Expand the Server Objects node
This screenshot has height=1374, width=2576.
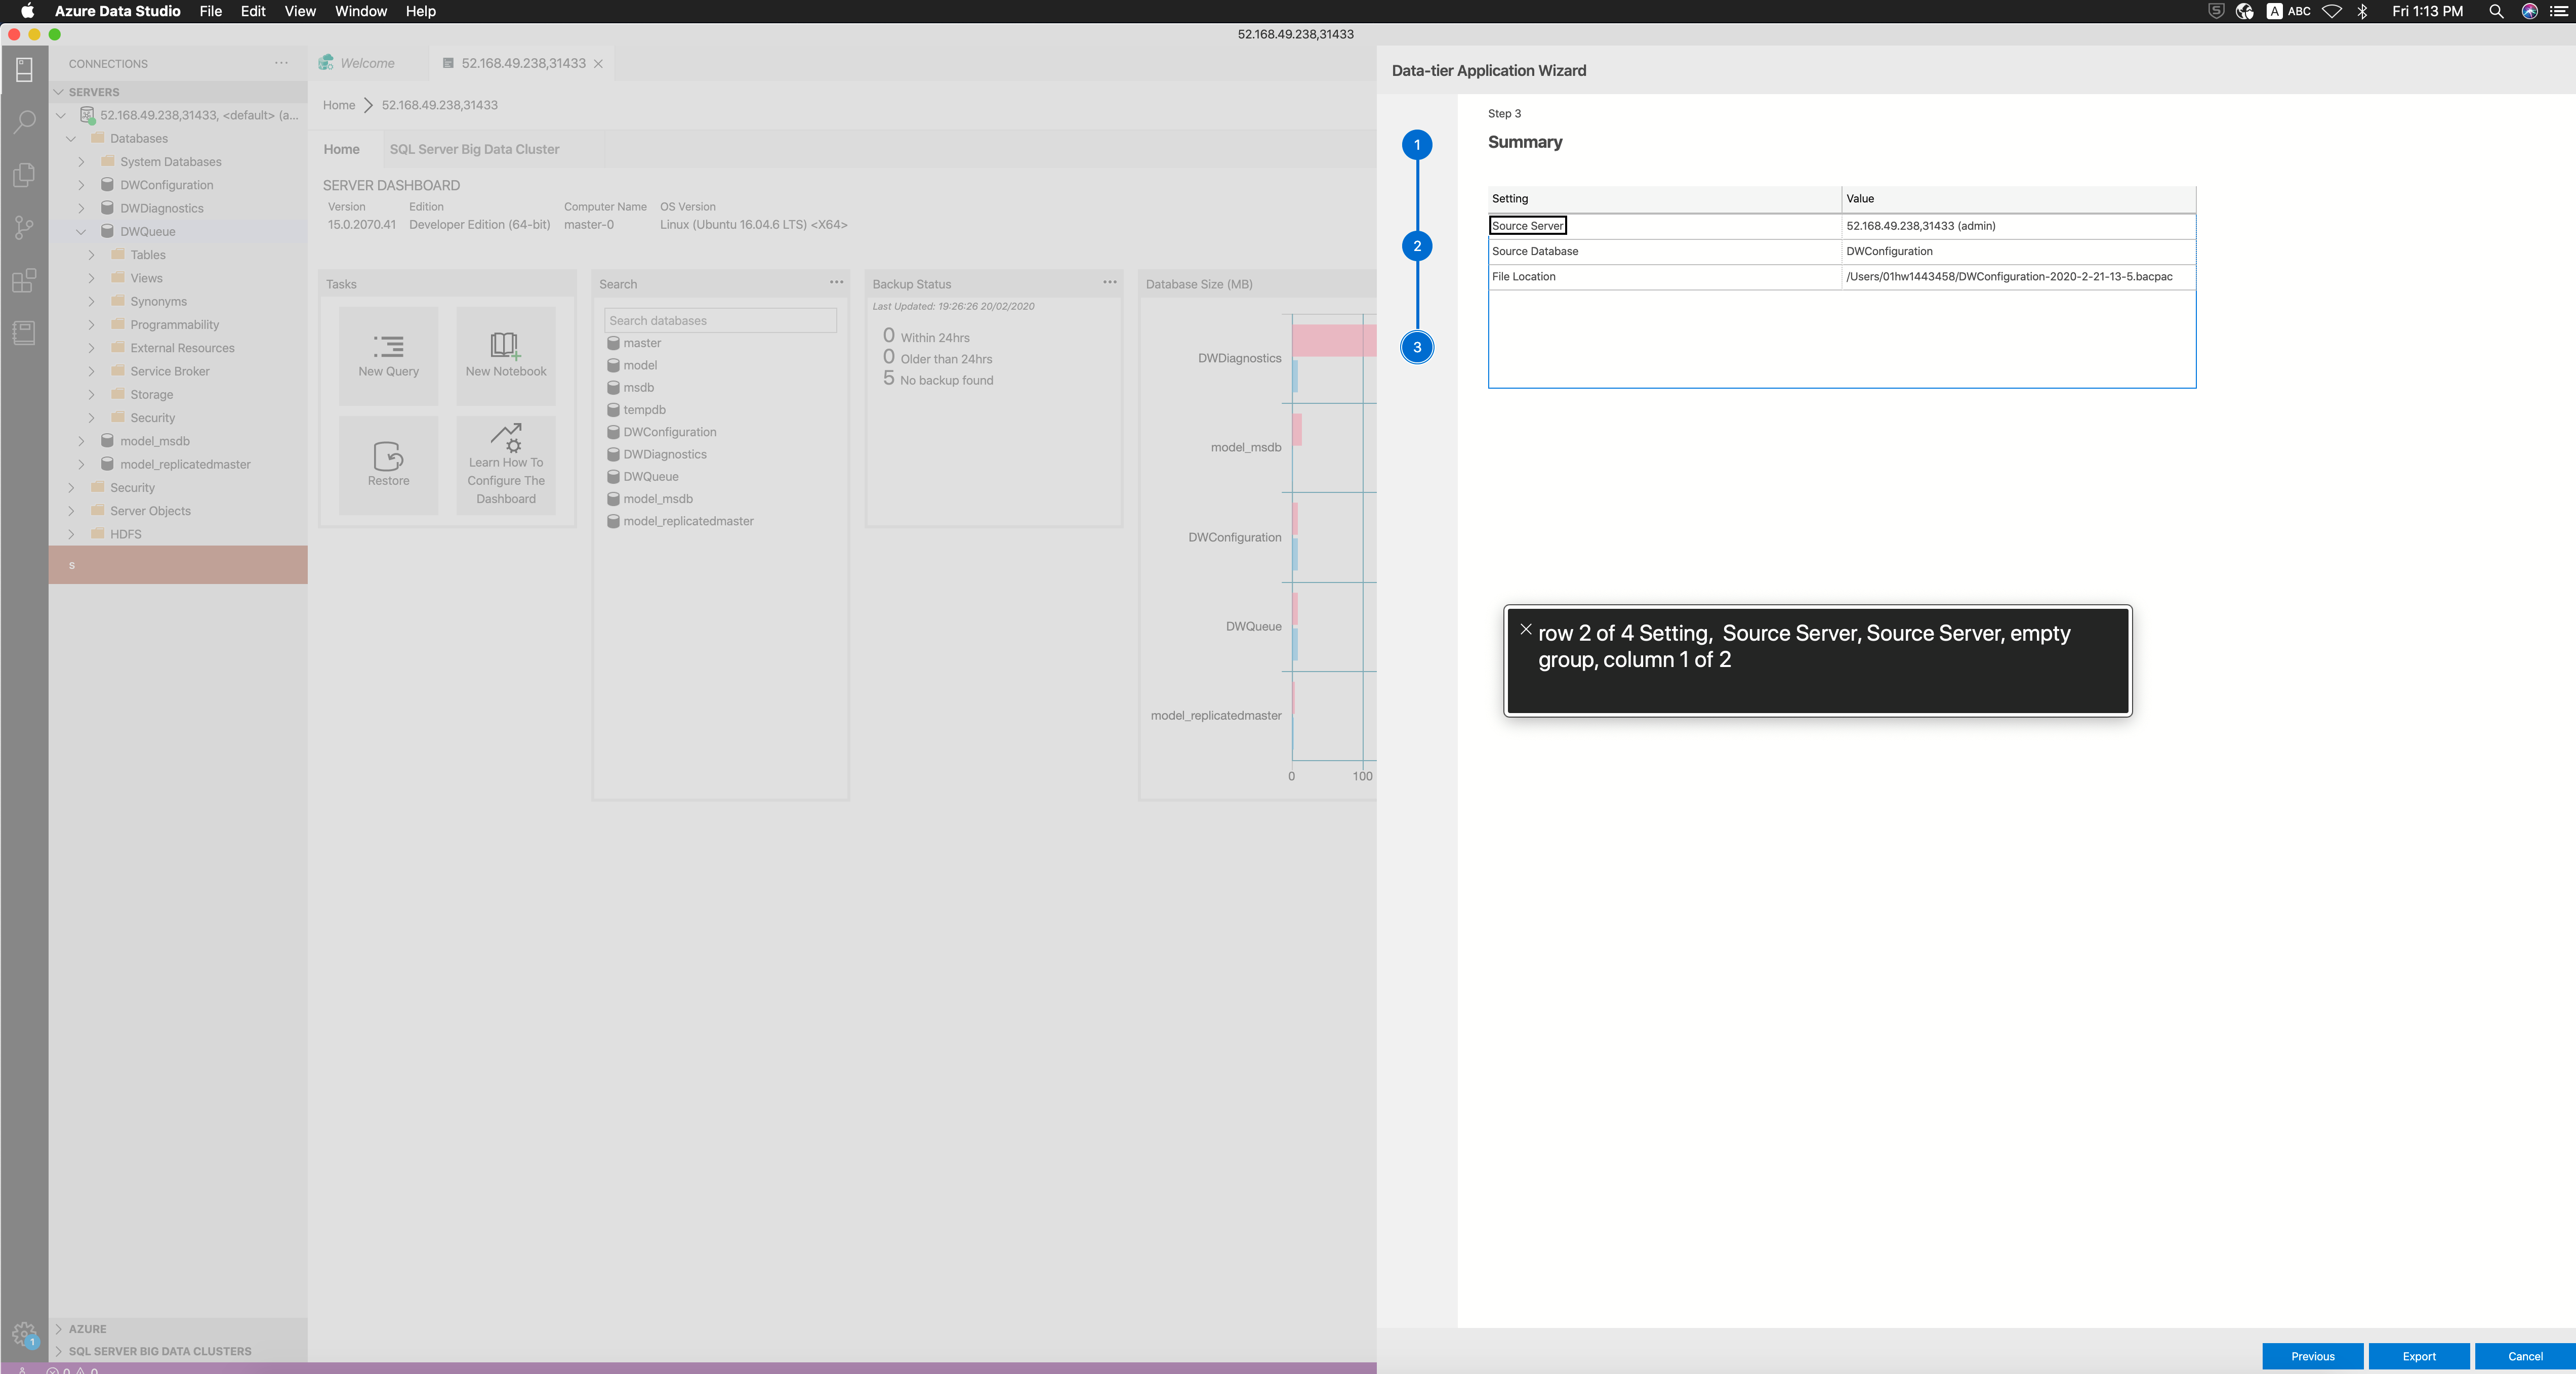tap(71, 510)
